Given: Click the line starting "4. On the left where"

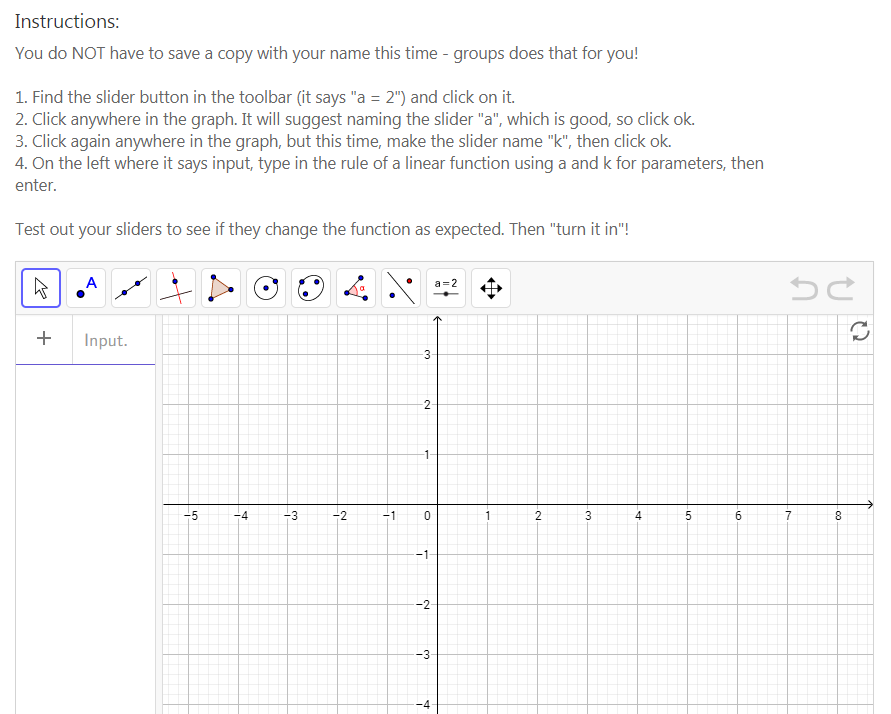Looking at the screenshot, I should point(389,164).
